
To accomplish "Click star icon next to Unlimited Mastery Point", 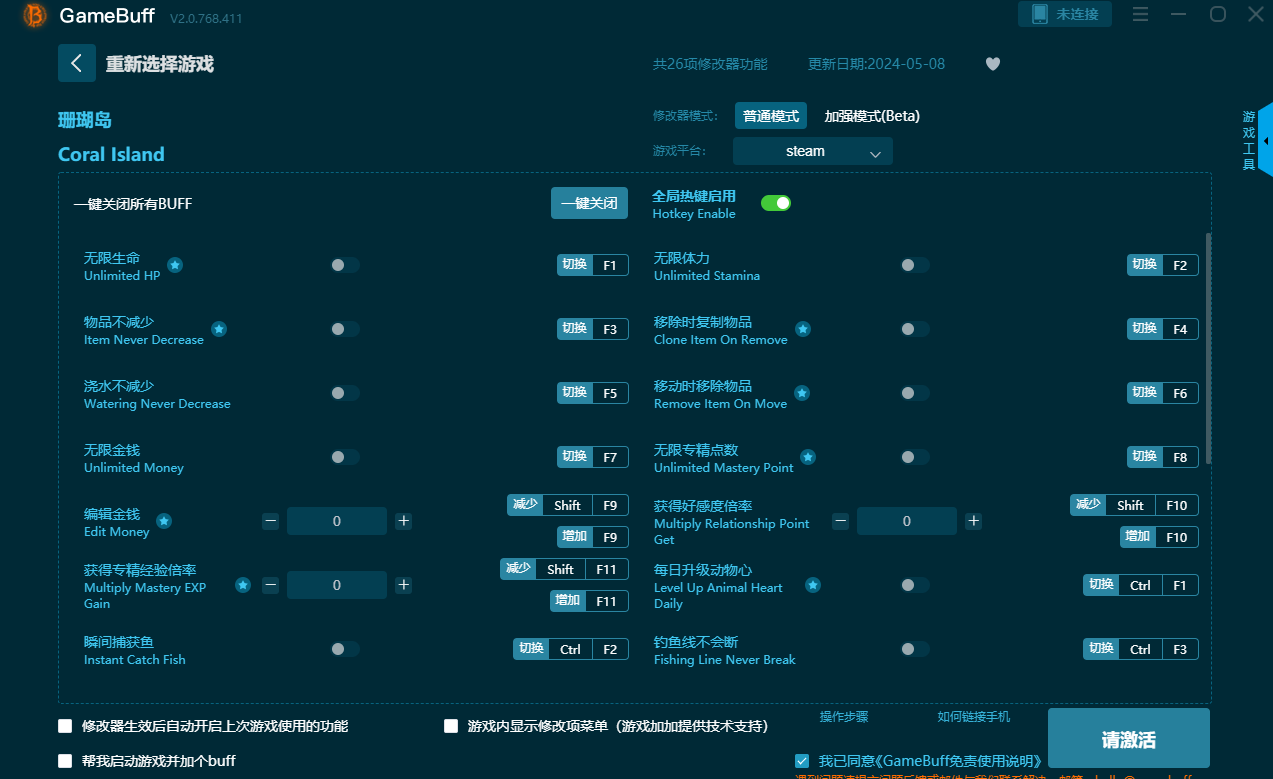I will (808, 457).
